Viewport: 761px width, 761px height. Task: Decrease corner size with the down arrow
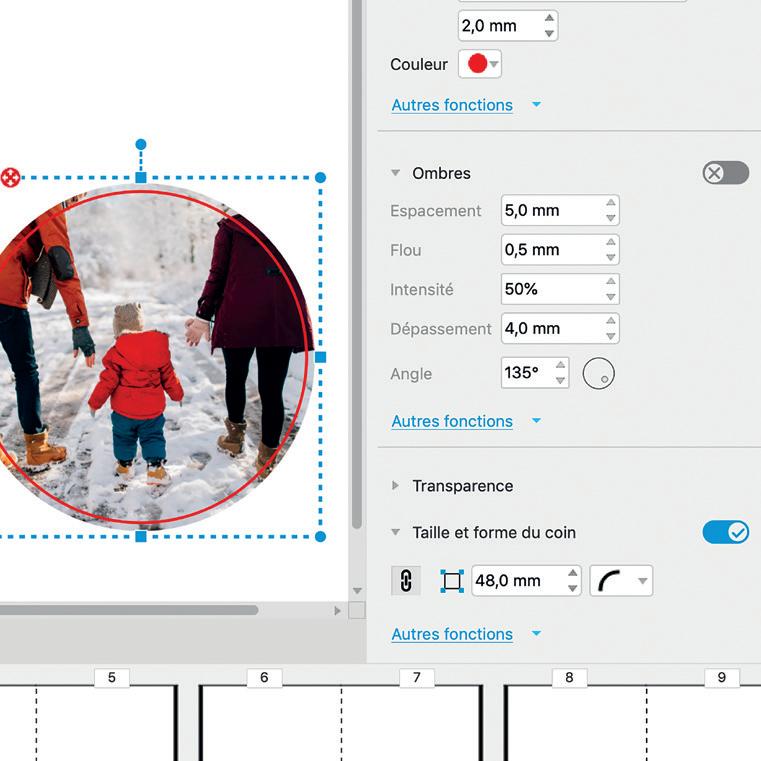coord(573,589)
